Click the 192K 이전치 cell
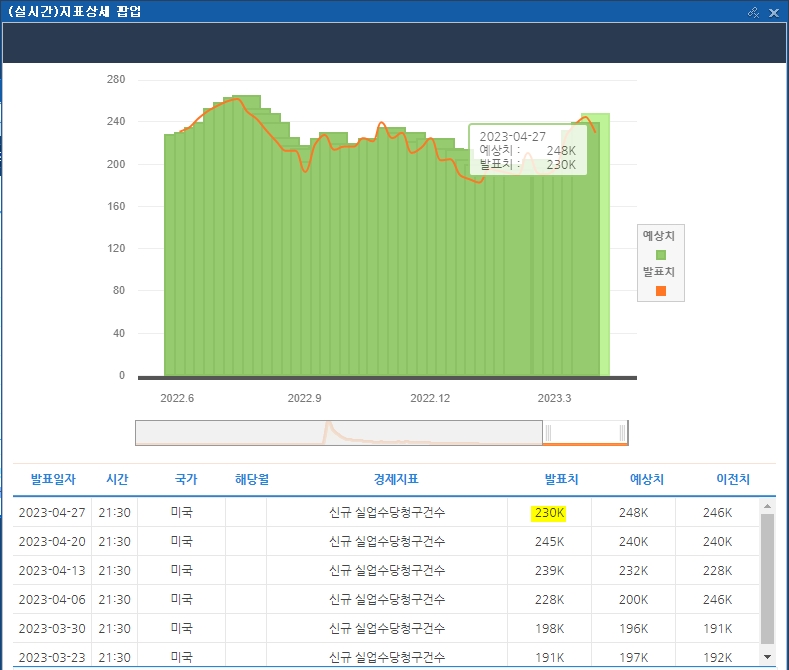 718,657
